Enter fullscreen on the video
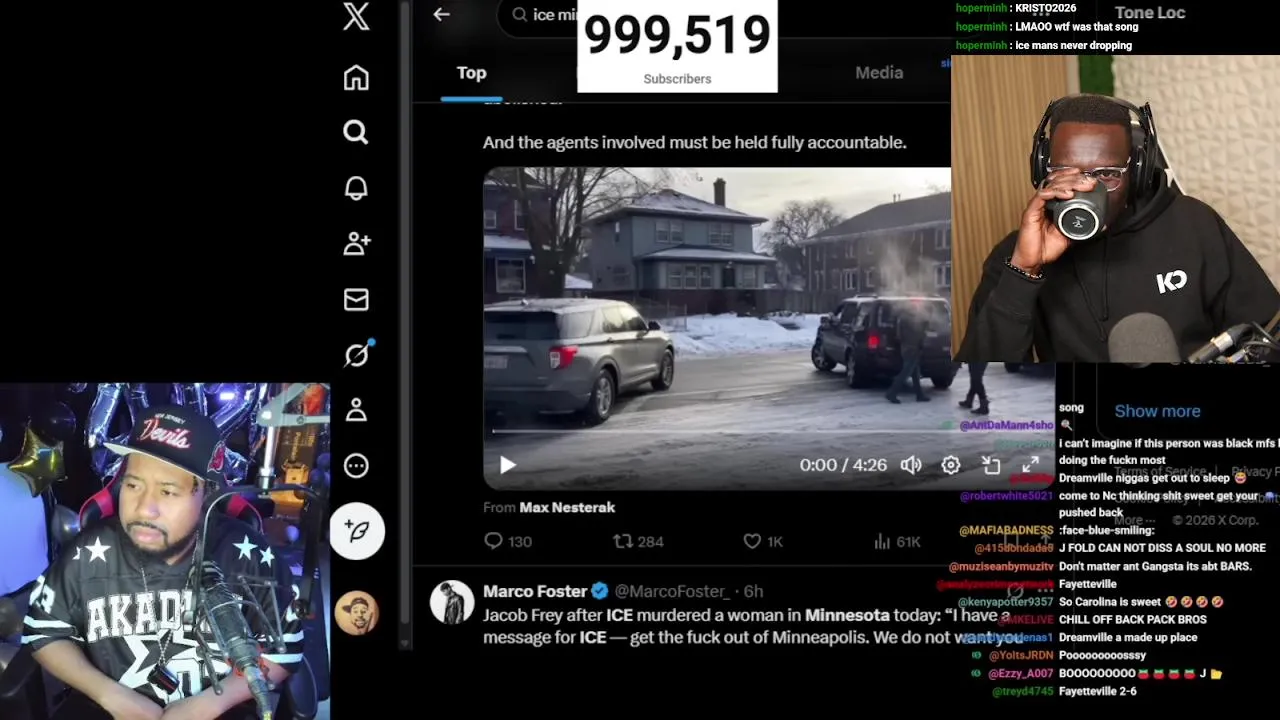Image resolution: width=1280 pixels, height=720 pixels. 1030,465
